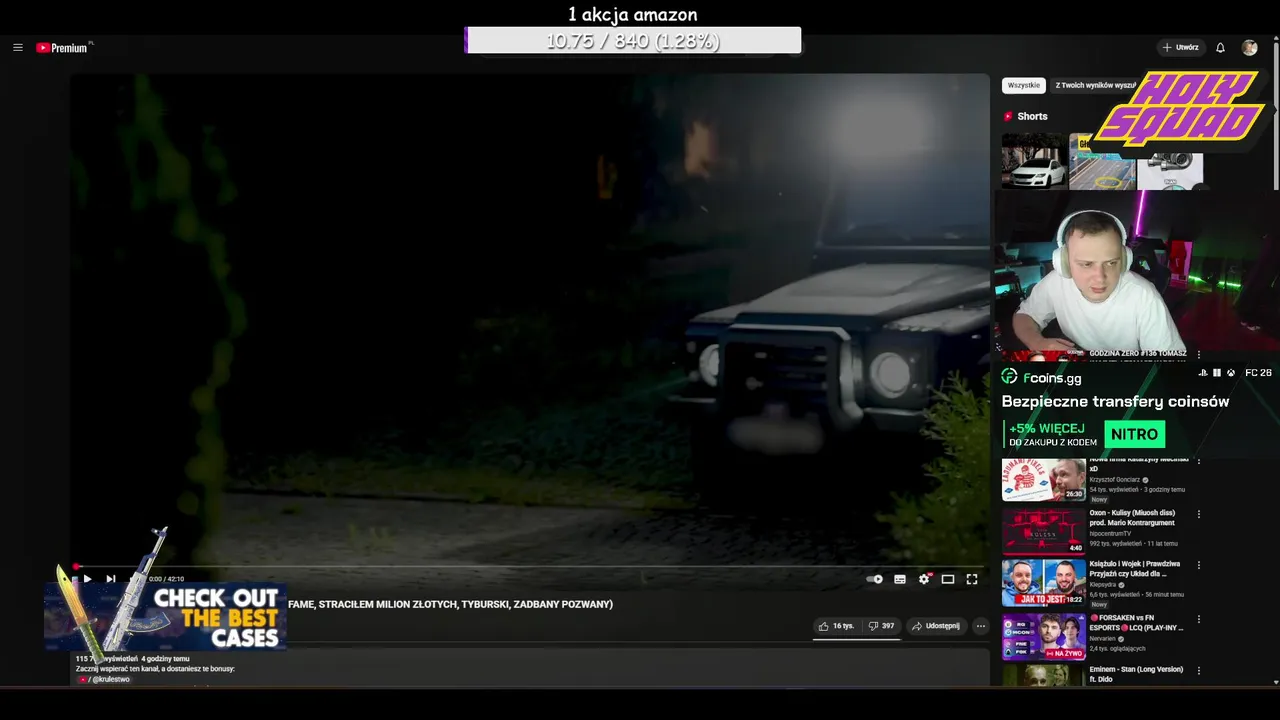Play the video with the play button

87,579
